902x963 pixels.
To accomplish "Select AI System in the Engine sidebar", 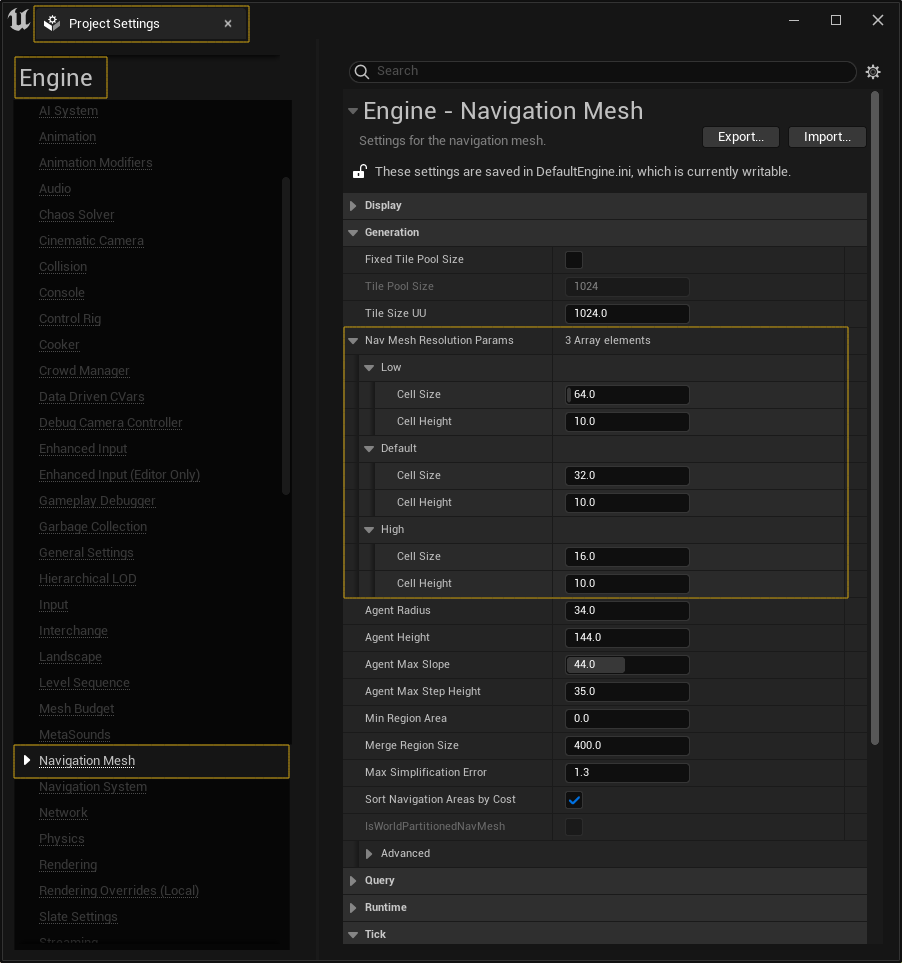I will pyautogui.click(x=67, y=110).
